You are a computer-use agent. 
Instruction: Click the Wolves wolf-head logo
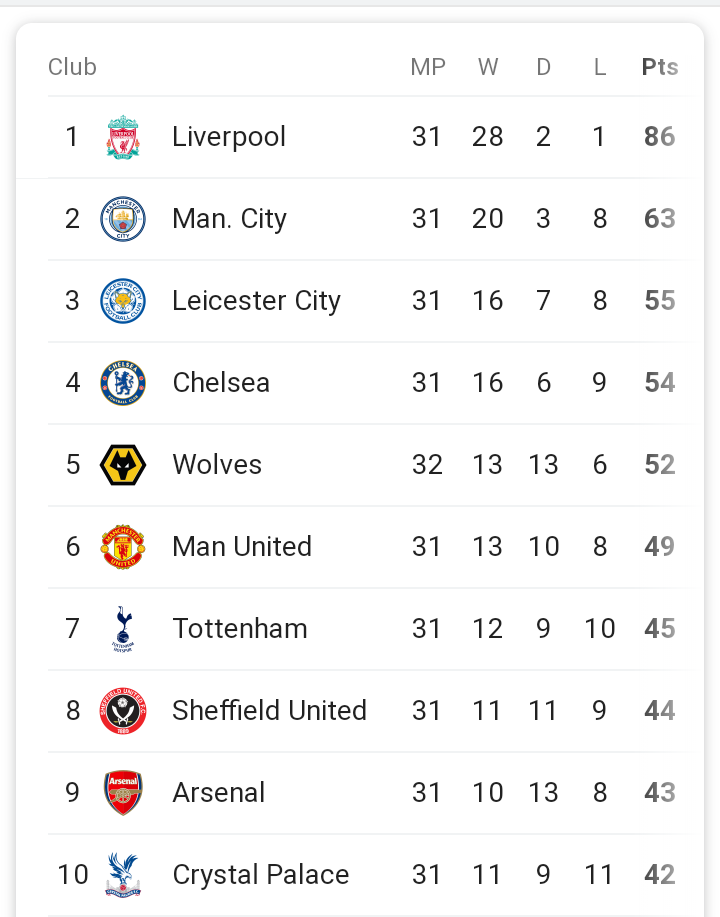123,465
